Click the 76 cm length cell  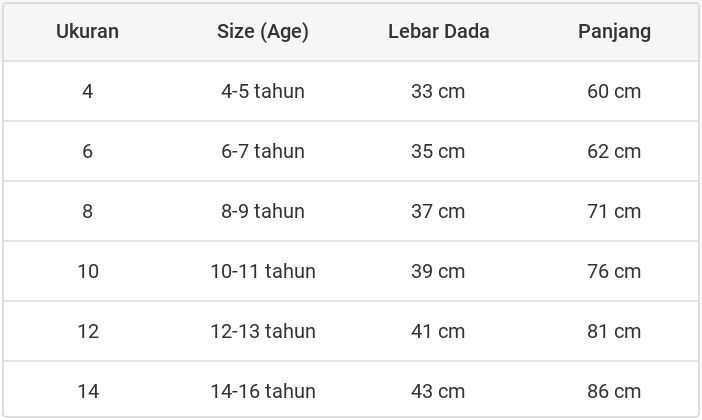coord(614,271)
